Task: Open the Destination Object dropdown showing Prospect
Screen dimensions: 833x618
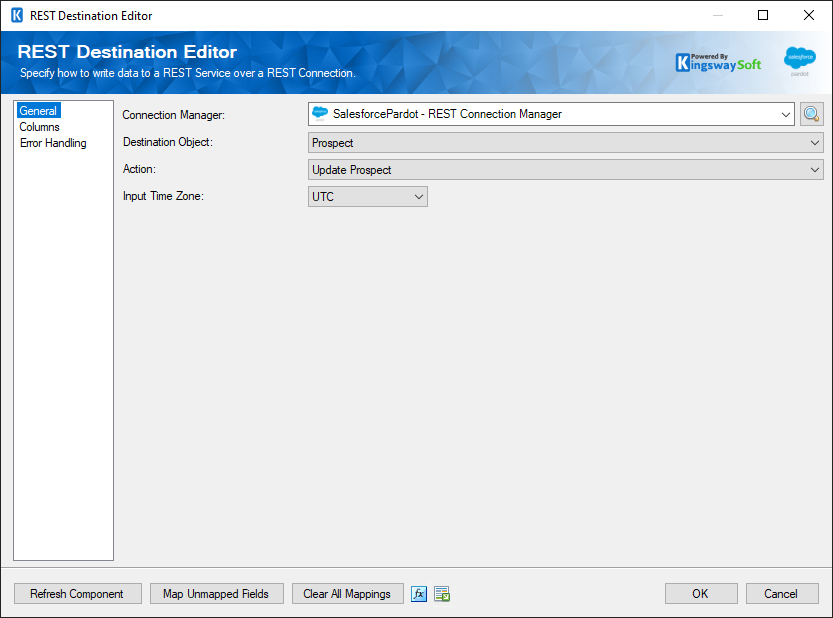Action: (565, 142)
